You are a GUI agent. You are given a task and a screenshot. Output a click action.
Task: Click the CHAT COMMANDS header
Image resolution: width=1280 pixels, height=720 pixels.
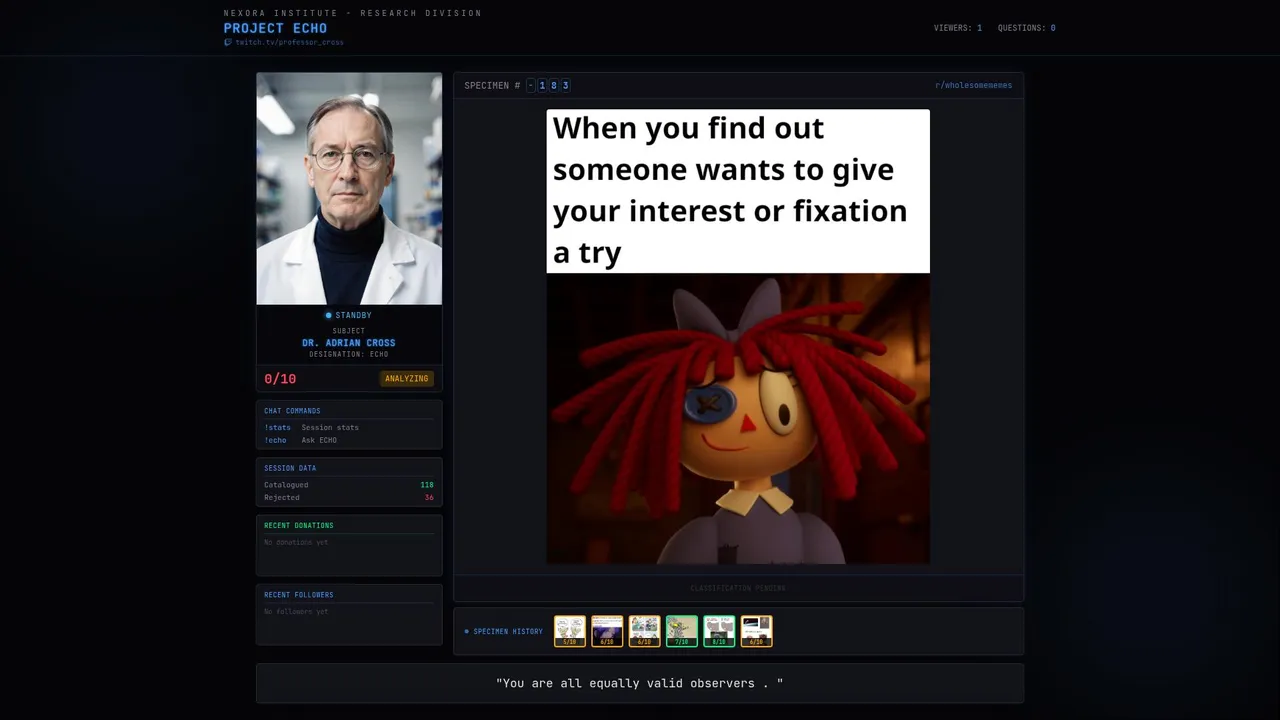click(292, 411)
